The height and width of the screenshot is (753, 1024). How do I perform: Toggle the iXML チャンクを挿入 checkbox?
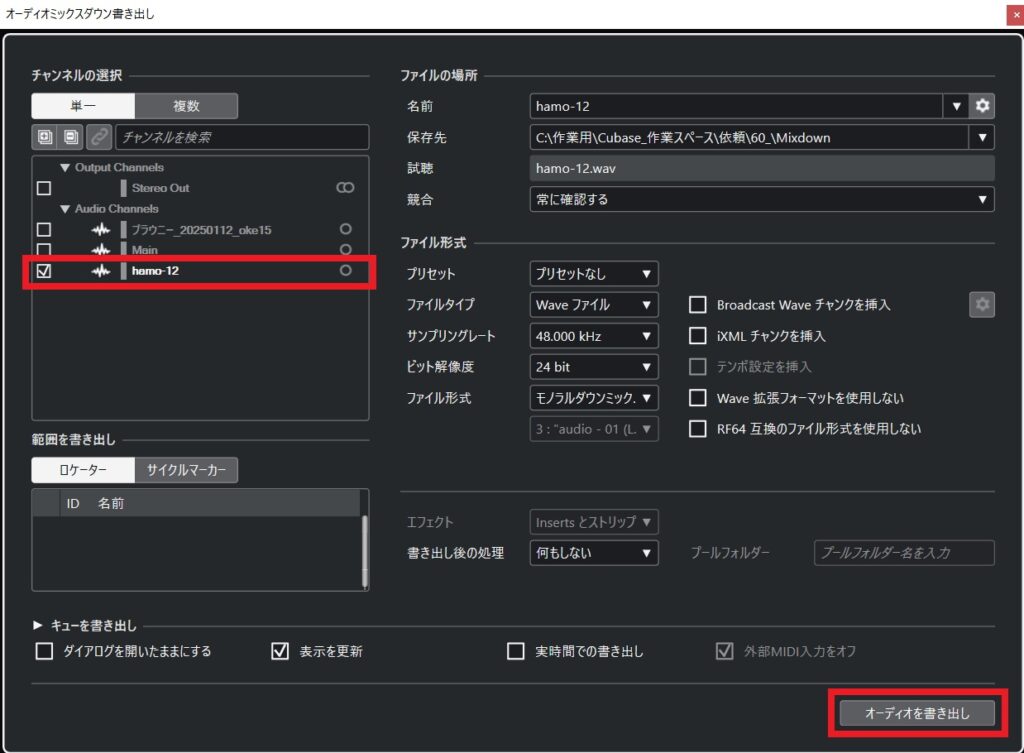click(x=698, y=336)
